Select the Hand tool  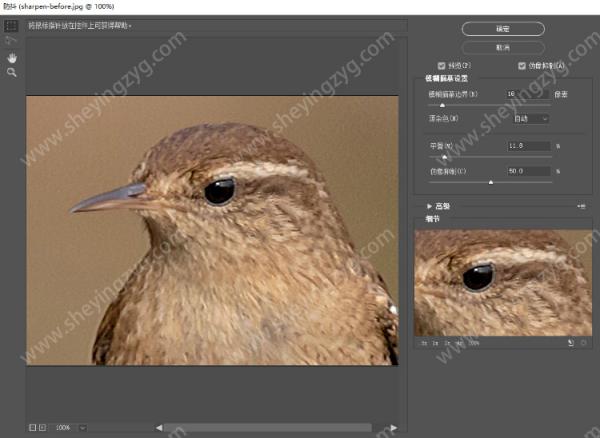click(12, 58)
